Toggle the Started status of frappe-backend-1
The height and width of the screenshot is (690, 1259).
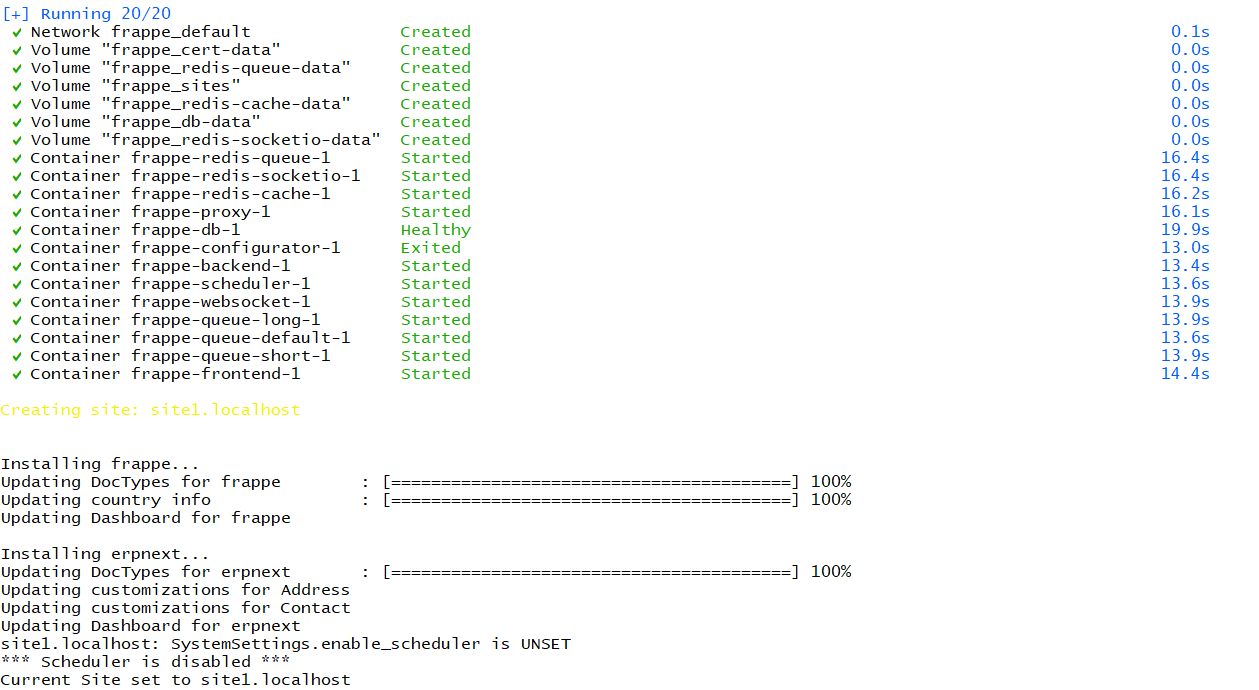point(436,265)
